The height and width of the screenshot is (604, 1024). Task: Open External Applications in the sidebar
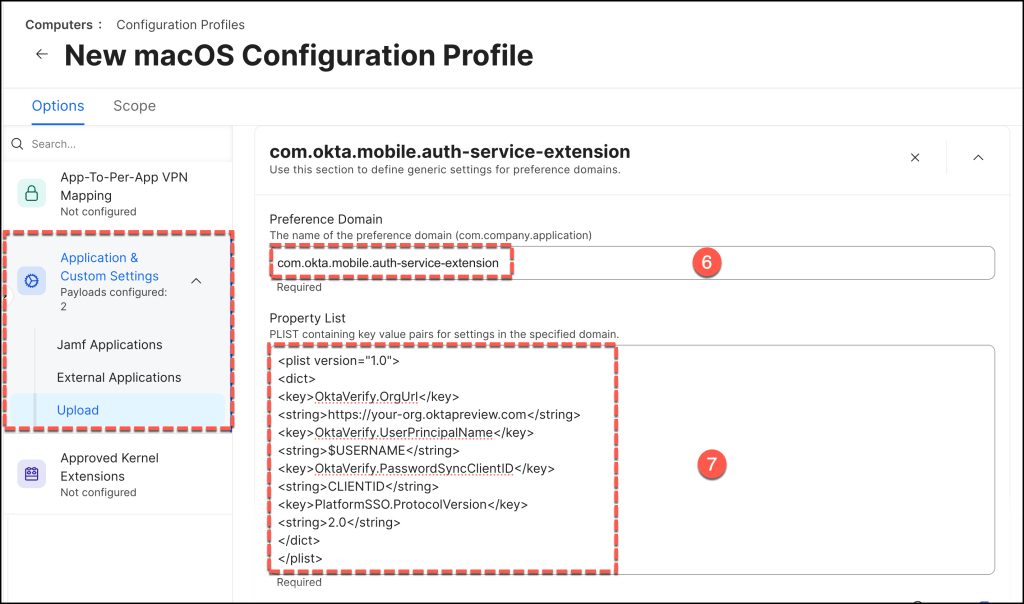click(x=119, y=378)
